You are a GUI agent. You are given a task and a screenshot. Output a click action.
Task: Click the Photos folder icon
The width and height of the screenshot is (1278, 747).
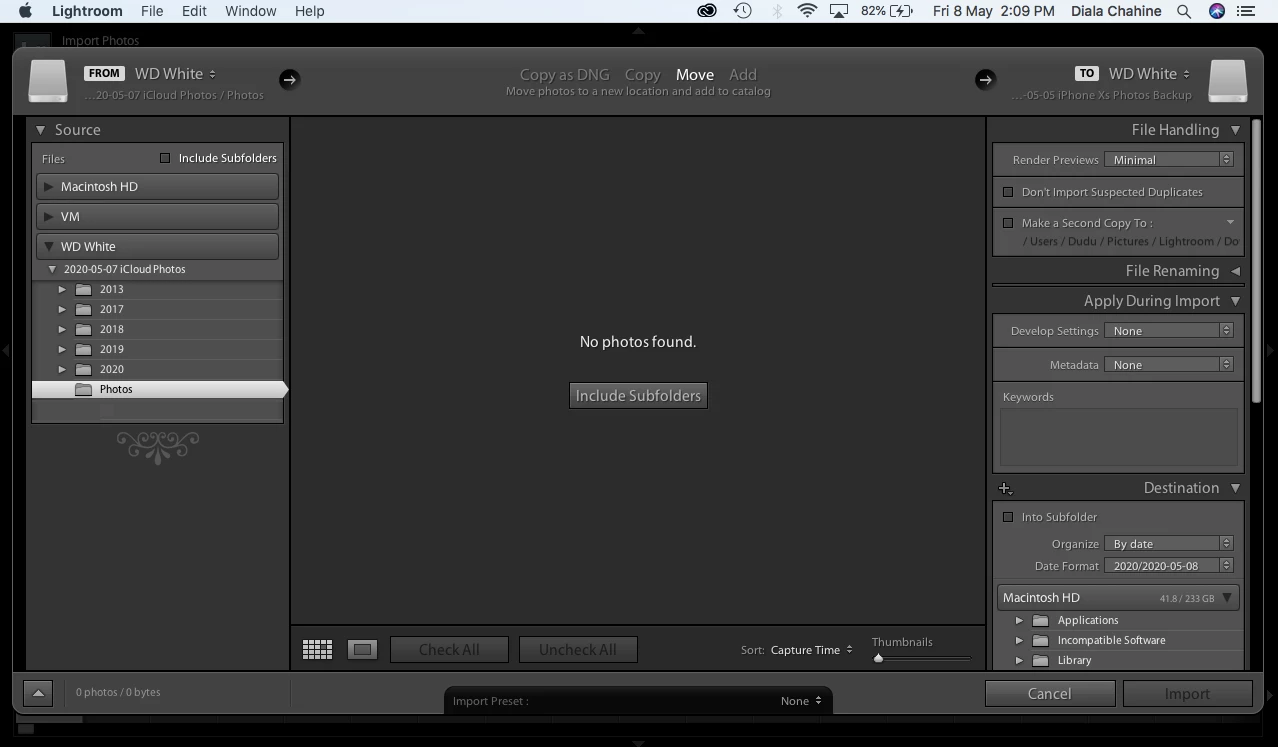(84, 390)
